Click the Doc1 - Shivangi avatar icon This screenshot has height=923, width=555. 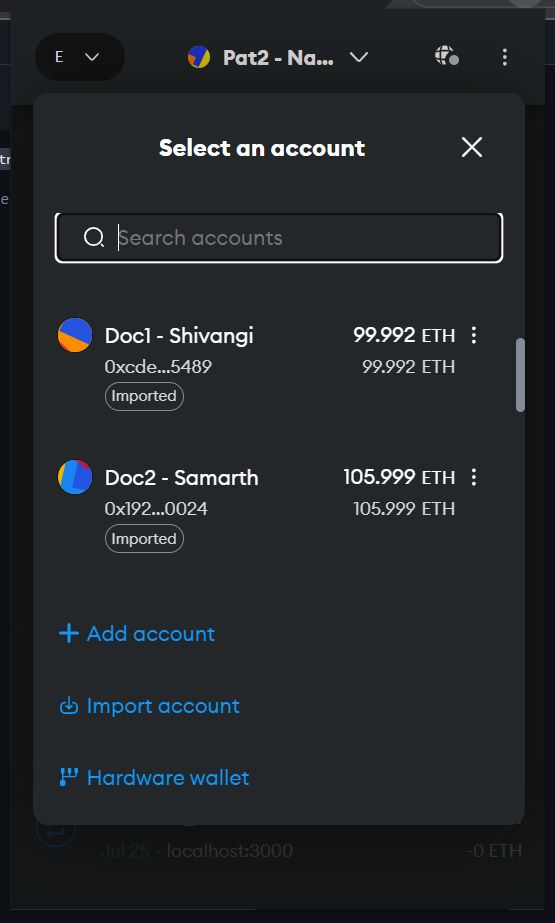[x=75, y=335]
